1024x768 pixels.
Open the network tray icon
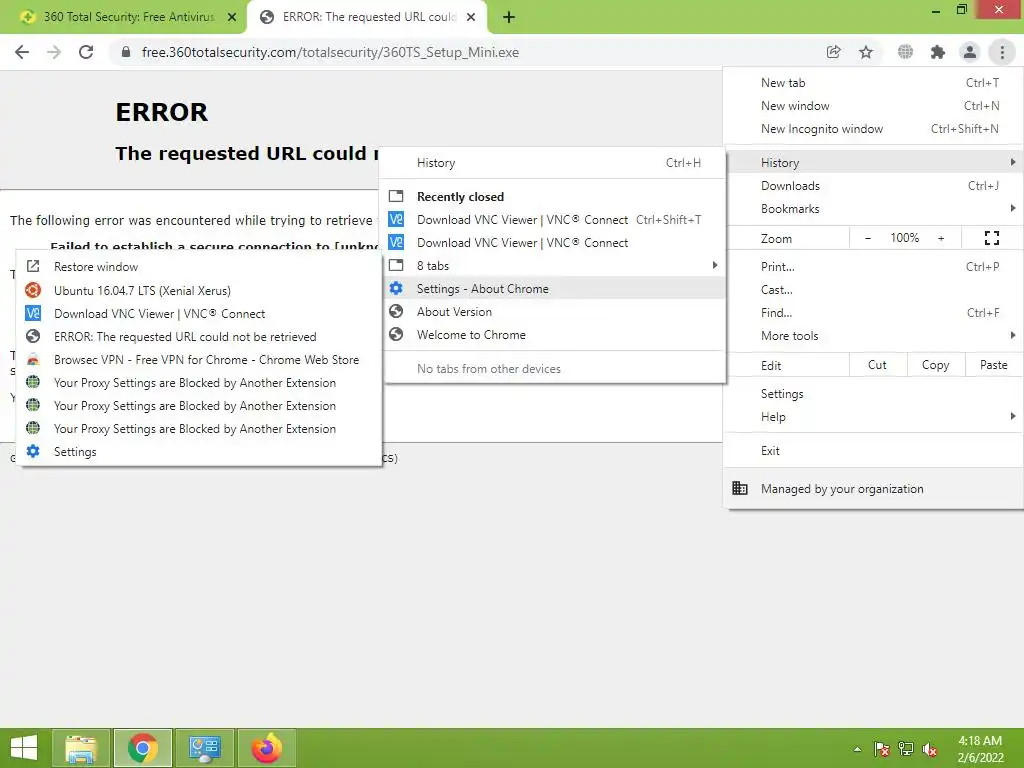[x=906, y=749]
